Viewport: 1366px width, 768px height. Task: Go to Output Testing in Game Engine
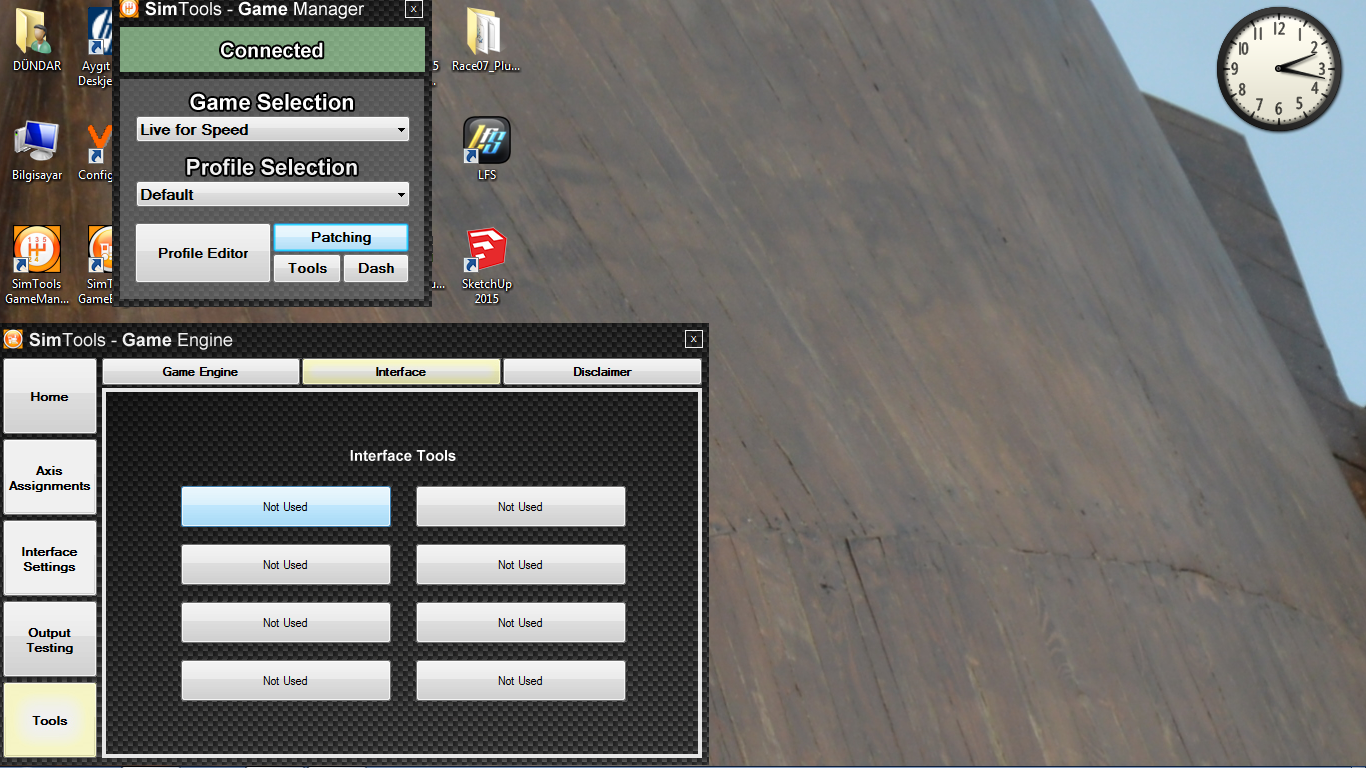pyautogui.click(x=50, y=639)
